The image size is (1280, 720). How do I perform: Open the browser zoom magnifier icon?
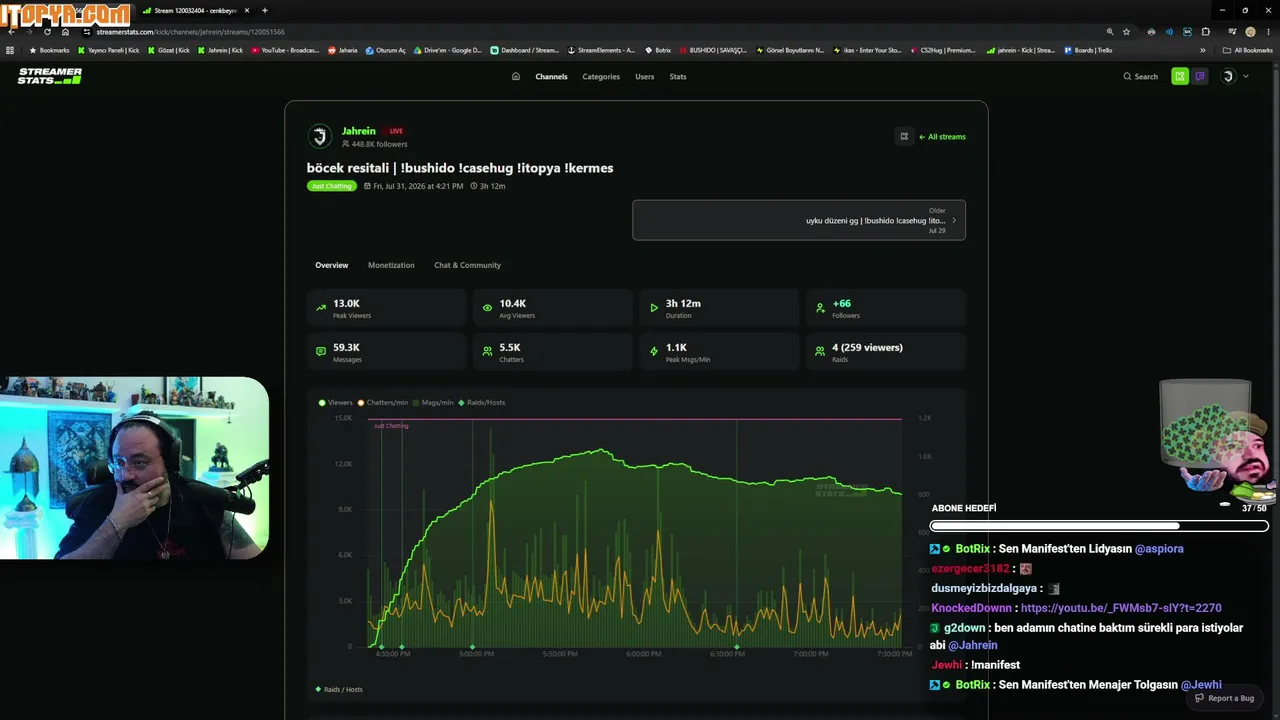(x=1109, y=32)
